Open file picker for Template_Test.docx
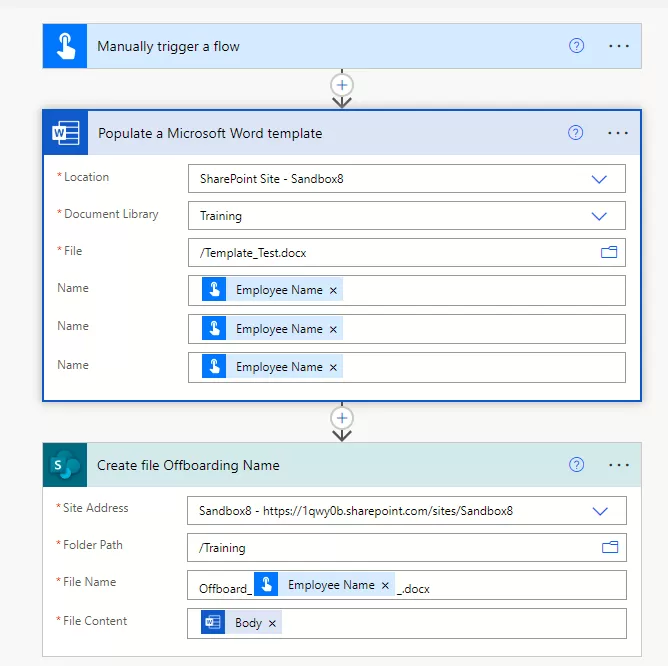 tap(608, 253)
